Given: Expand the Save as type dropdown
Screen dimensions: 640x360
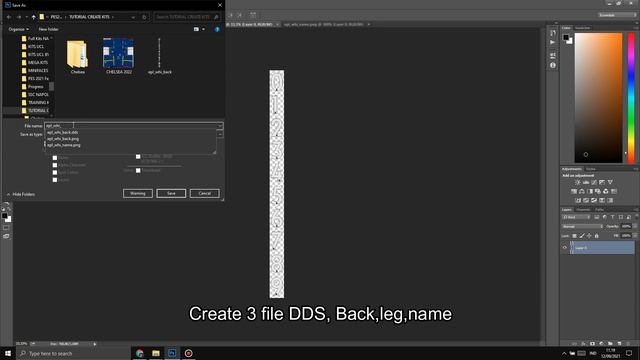Looking at the screenshot, I should tap(220, 134).
